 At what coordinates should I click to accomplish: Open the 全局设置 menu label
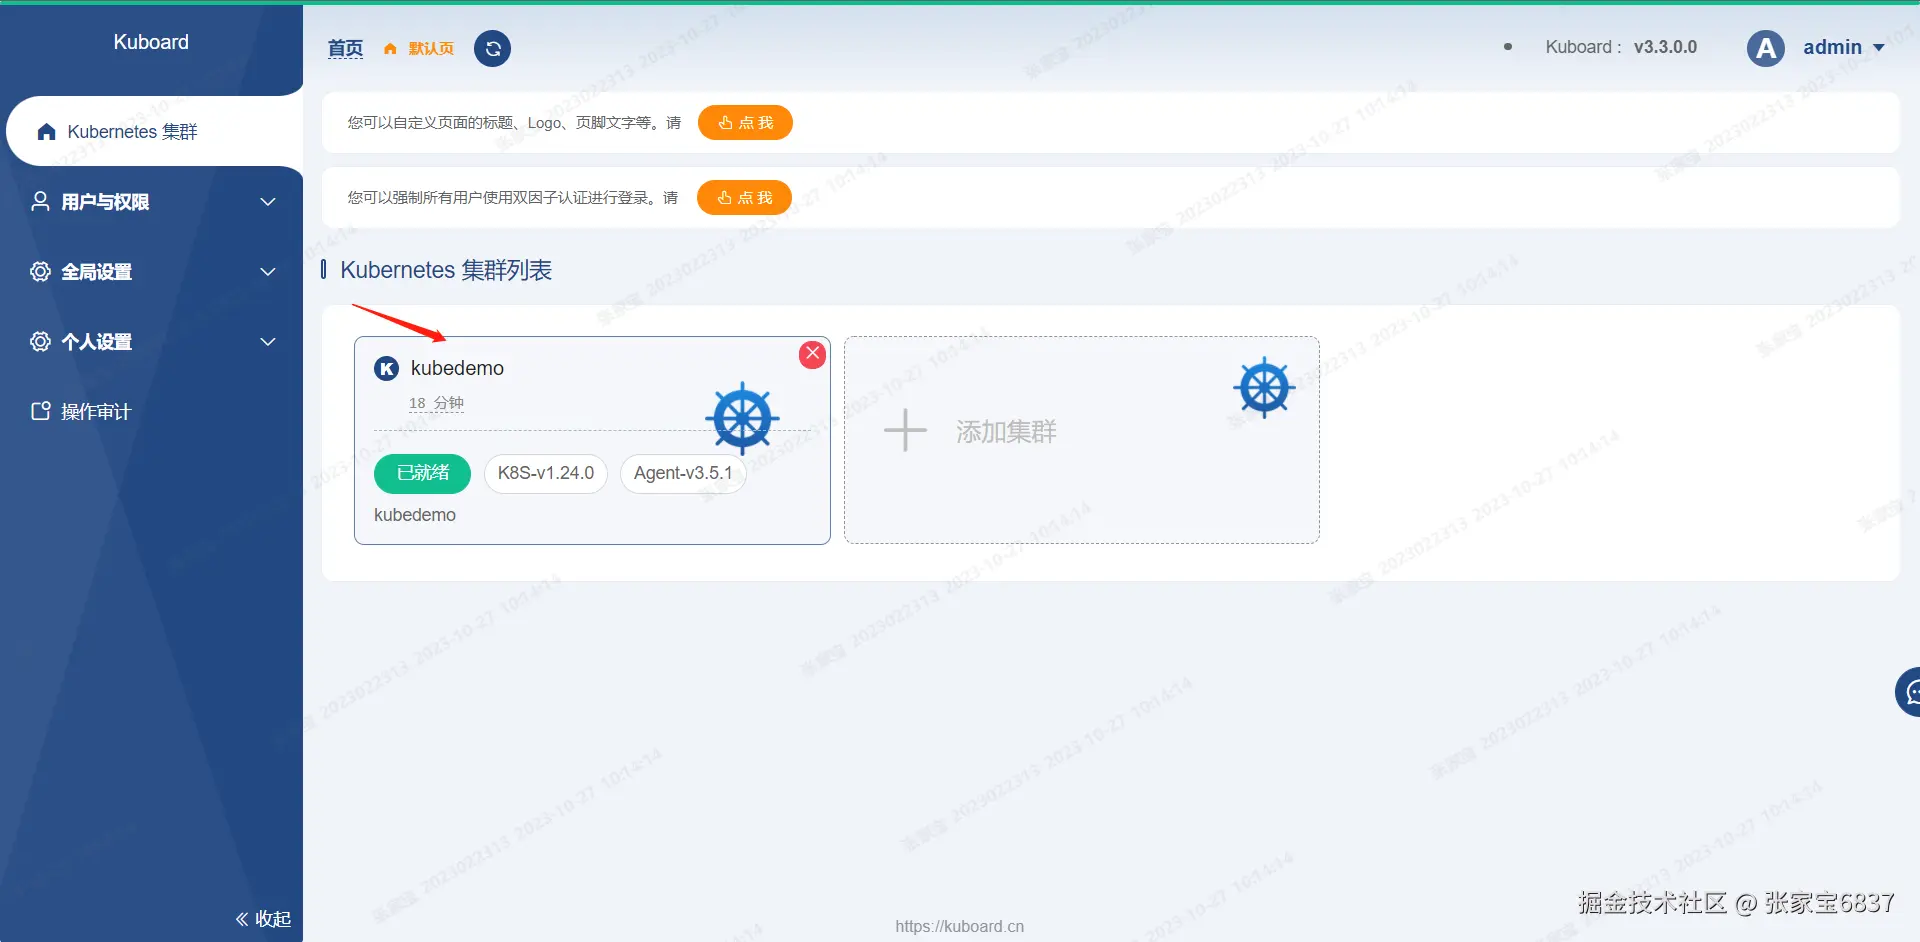[96, 272]
